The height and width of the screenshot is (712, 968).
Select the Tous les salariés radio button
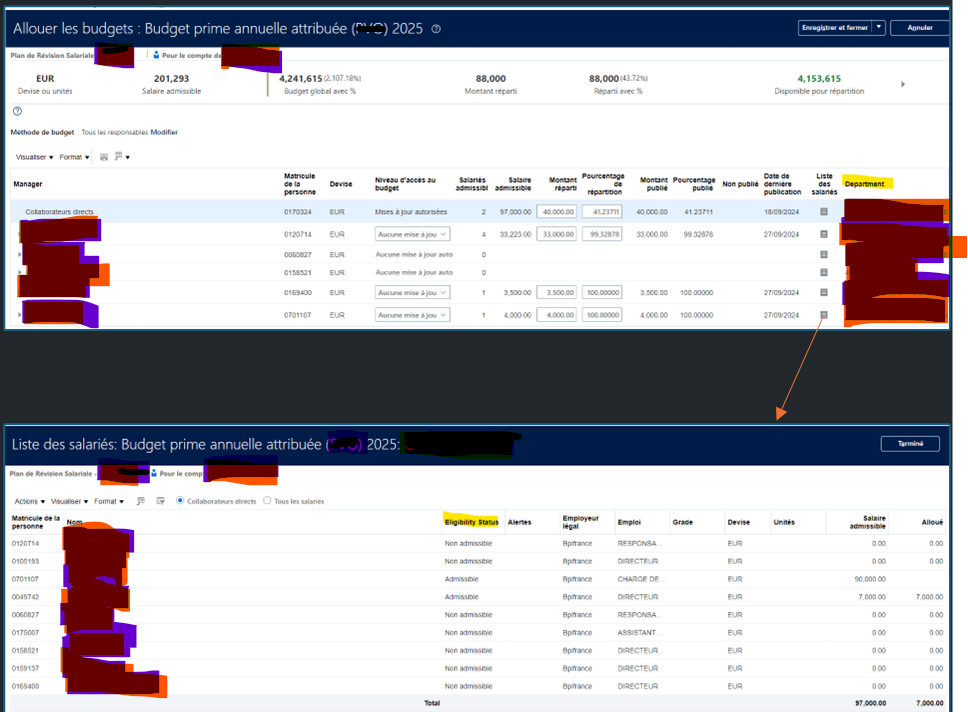coord(267,500)
